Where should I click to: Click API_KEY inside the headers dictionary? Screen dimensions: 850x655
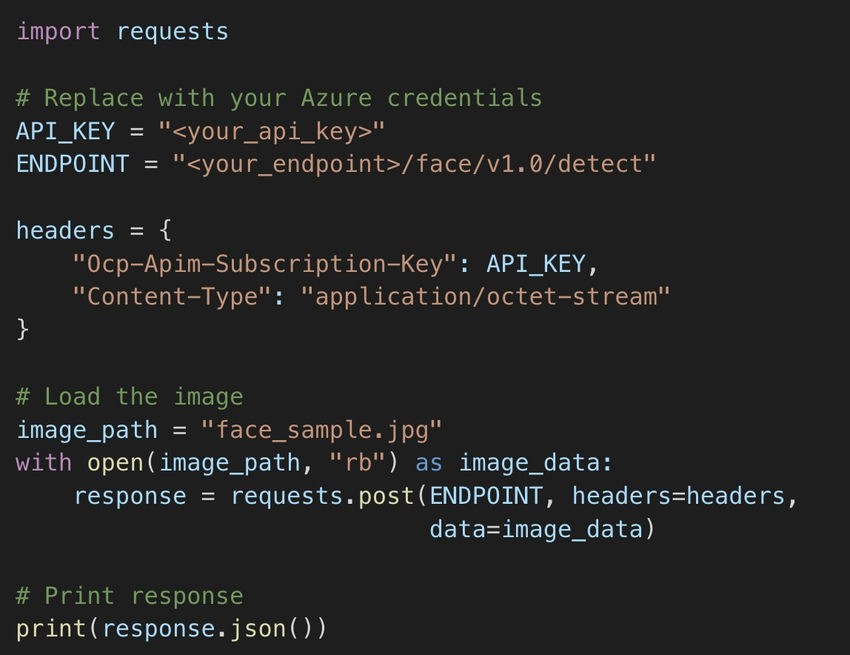(x=536, y=264)
